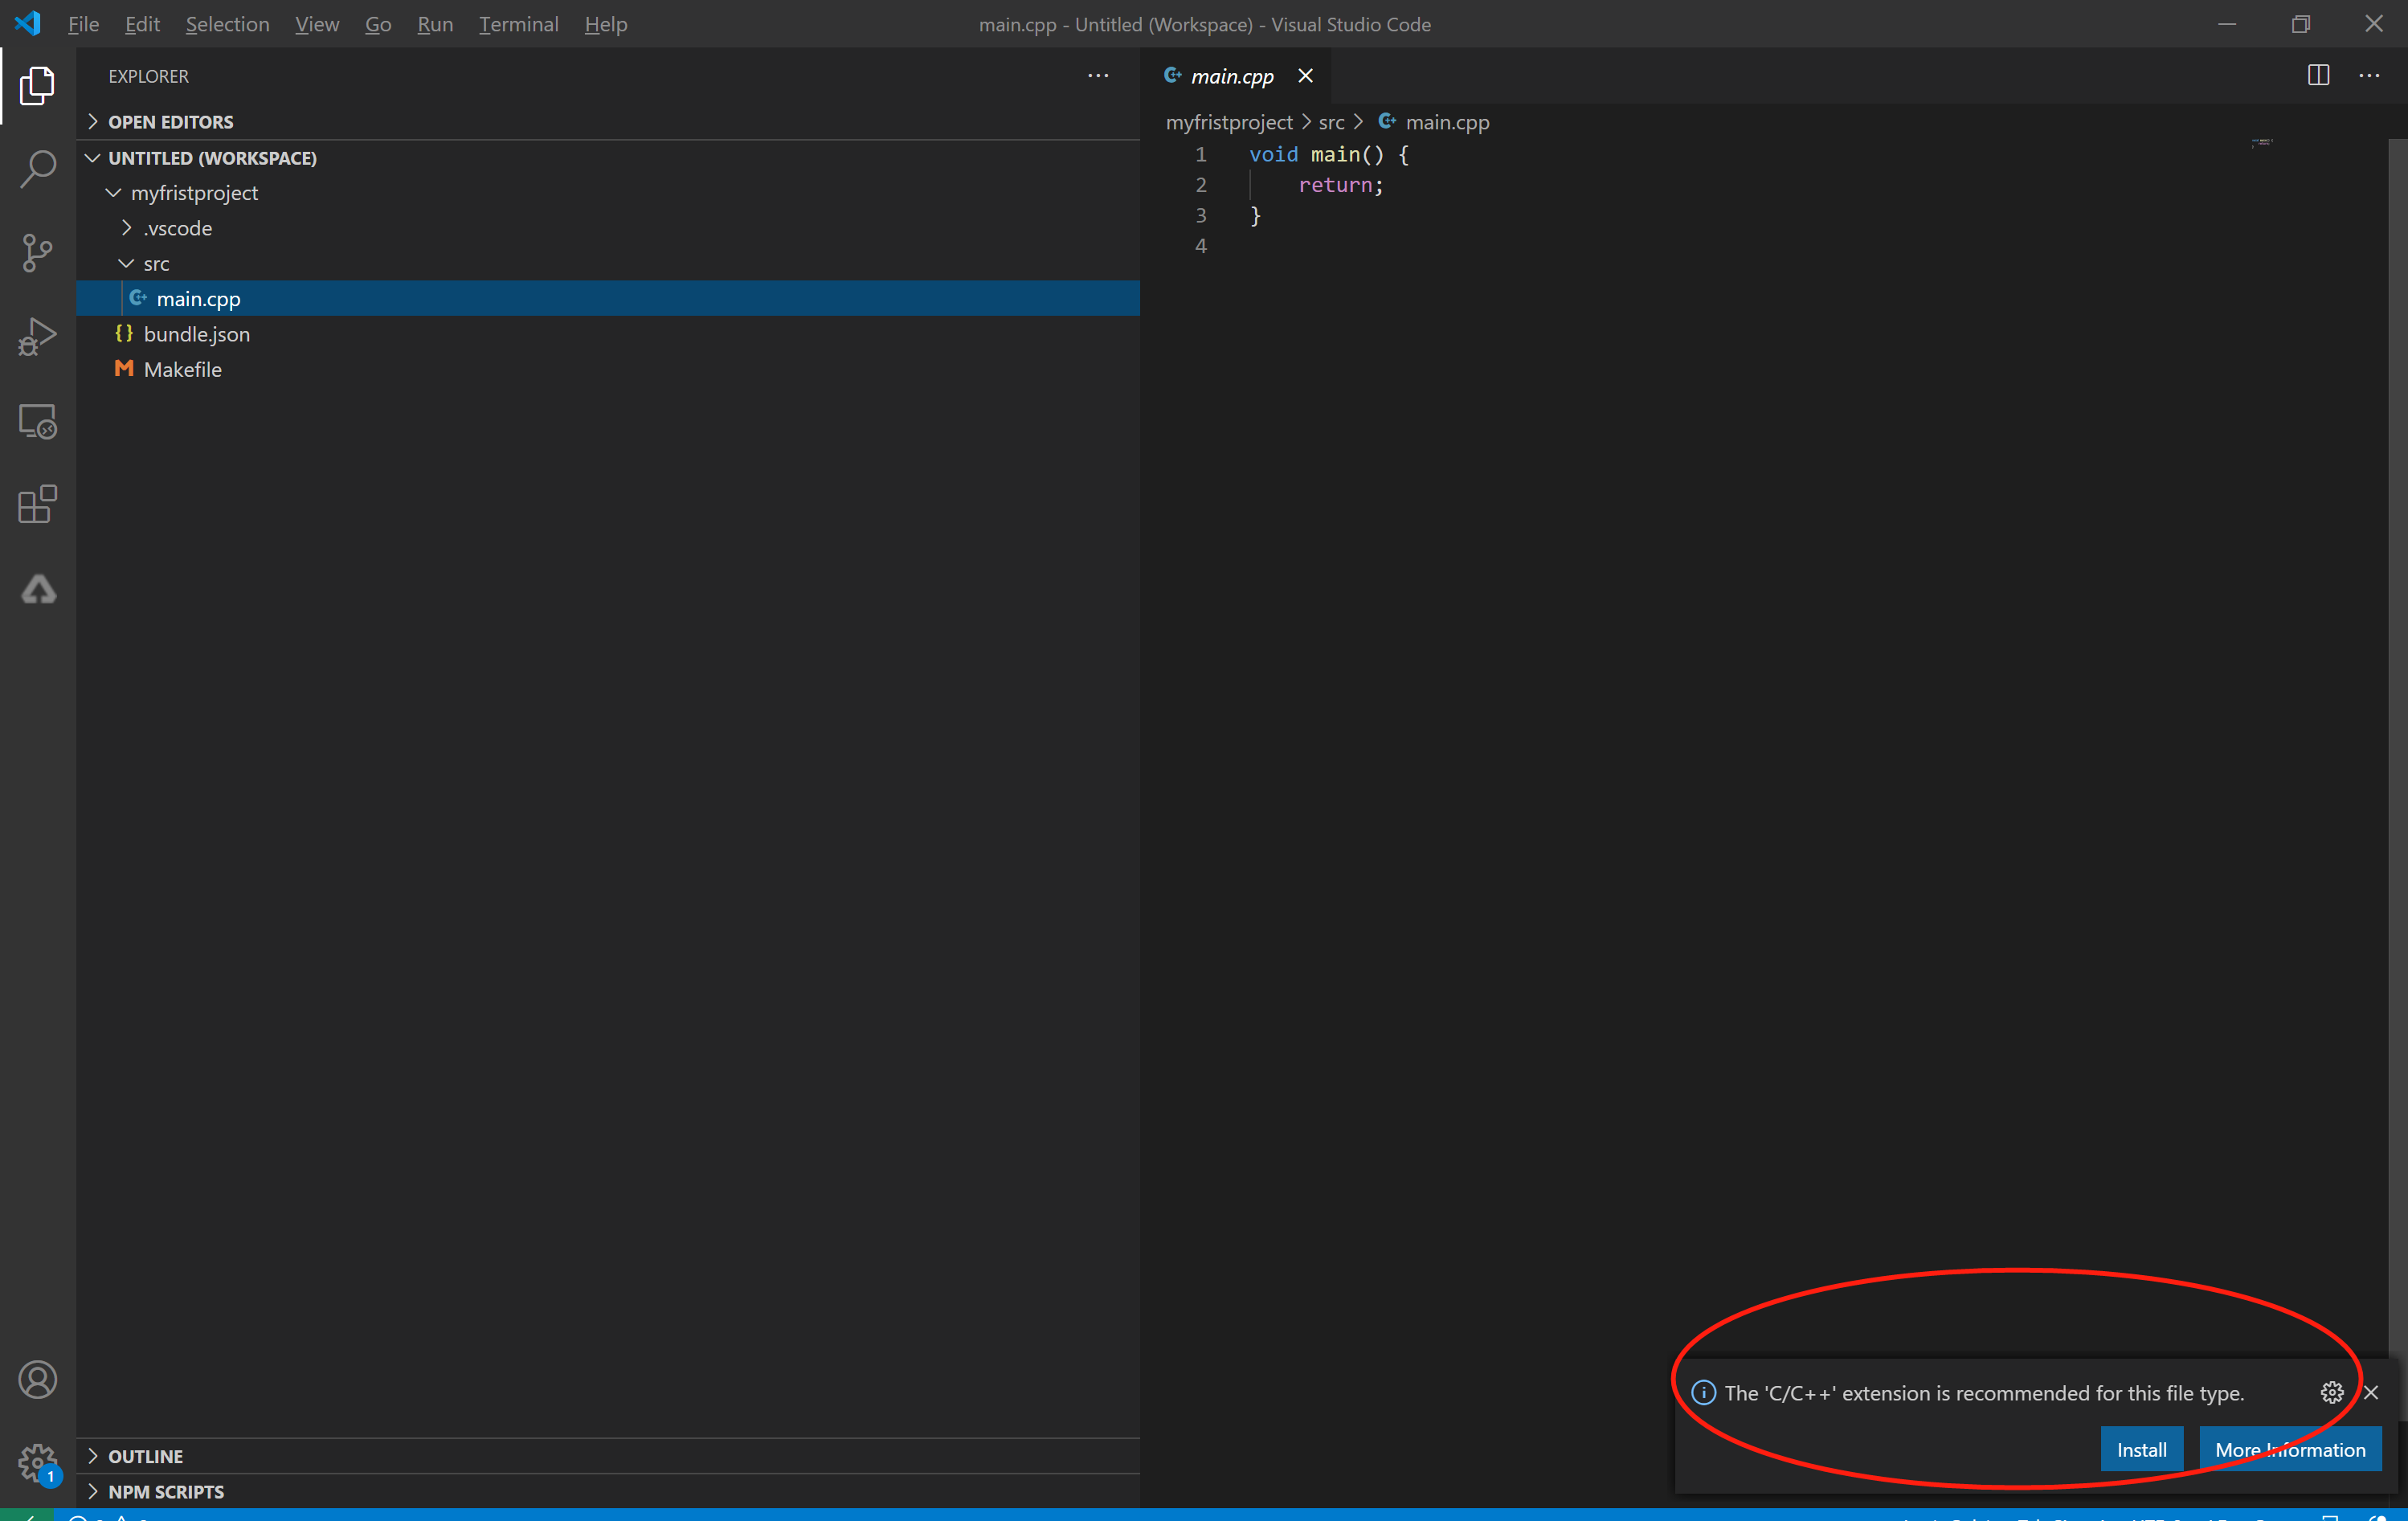
Task: Open the Remote Explorer view
Action: [x=38, y=421]
